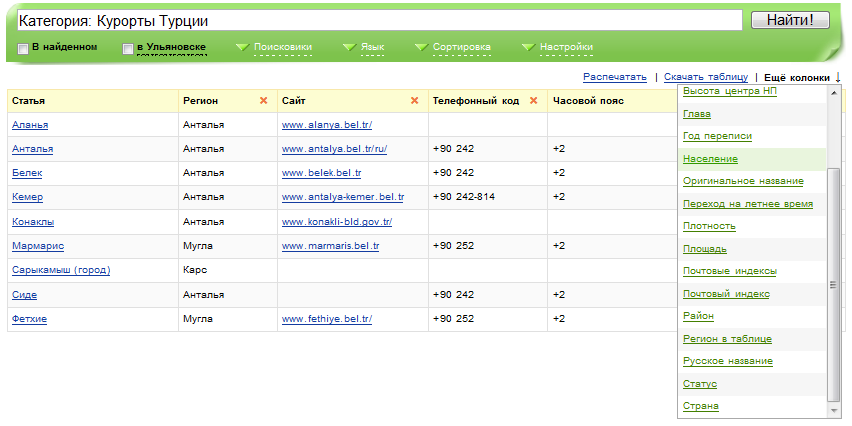The height and width of the screenshot is (426, 852).
Task: Open the Скачать таблицу link
Action: click(x=705, y=77)
